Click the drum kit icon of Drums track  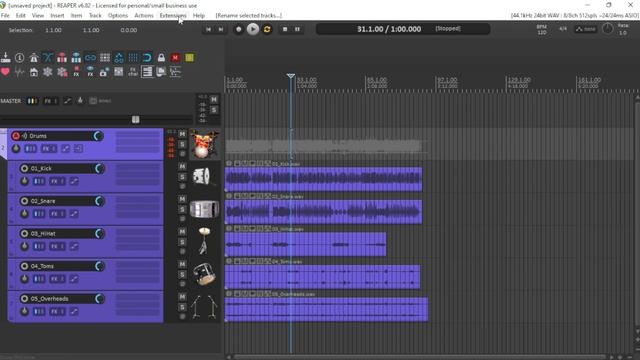pos(205,144)
